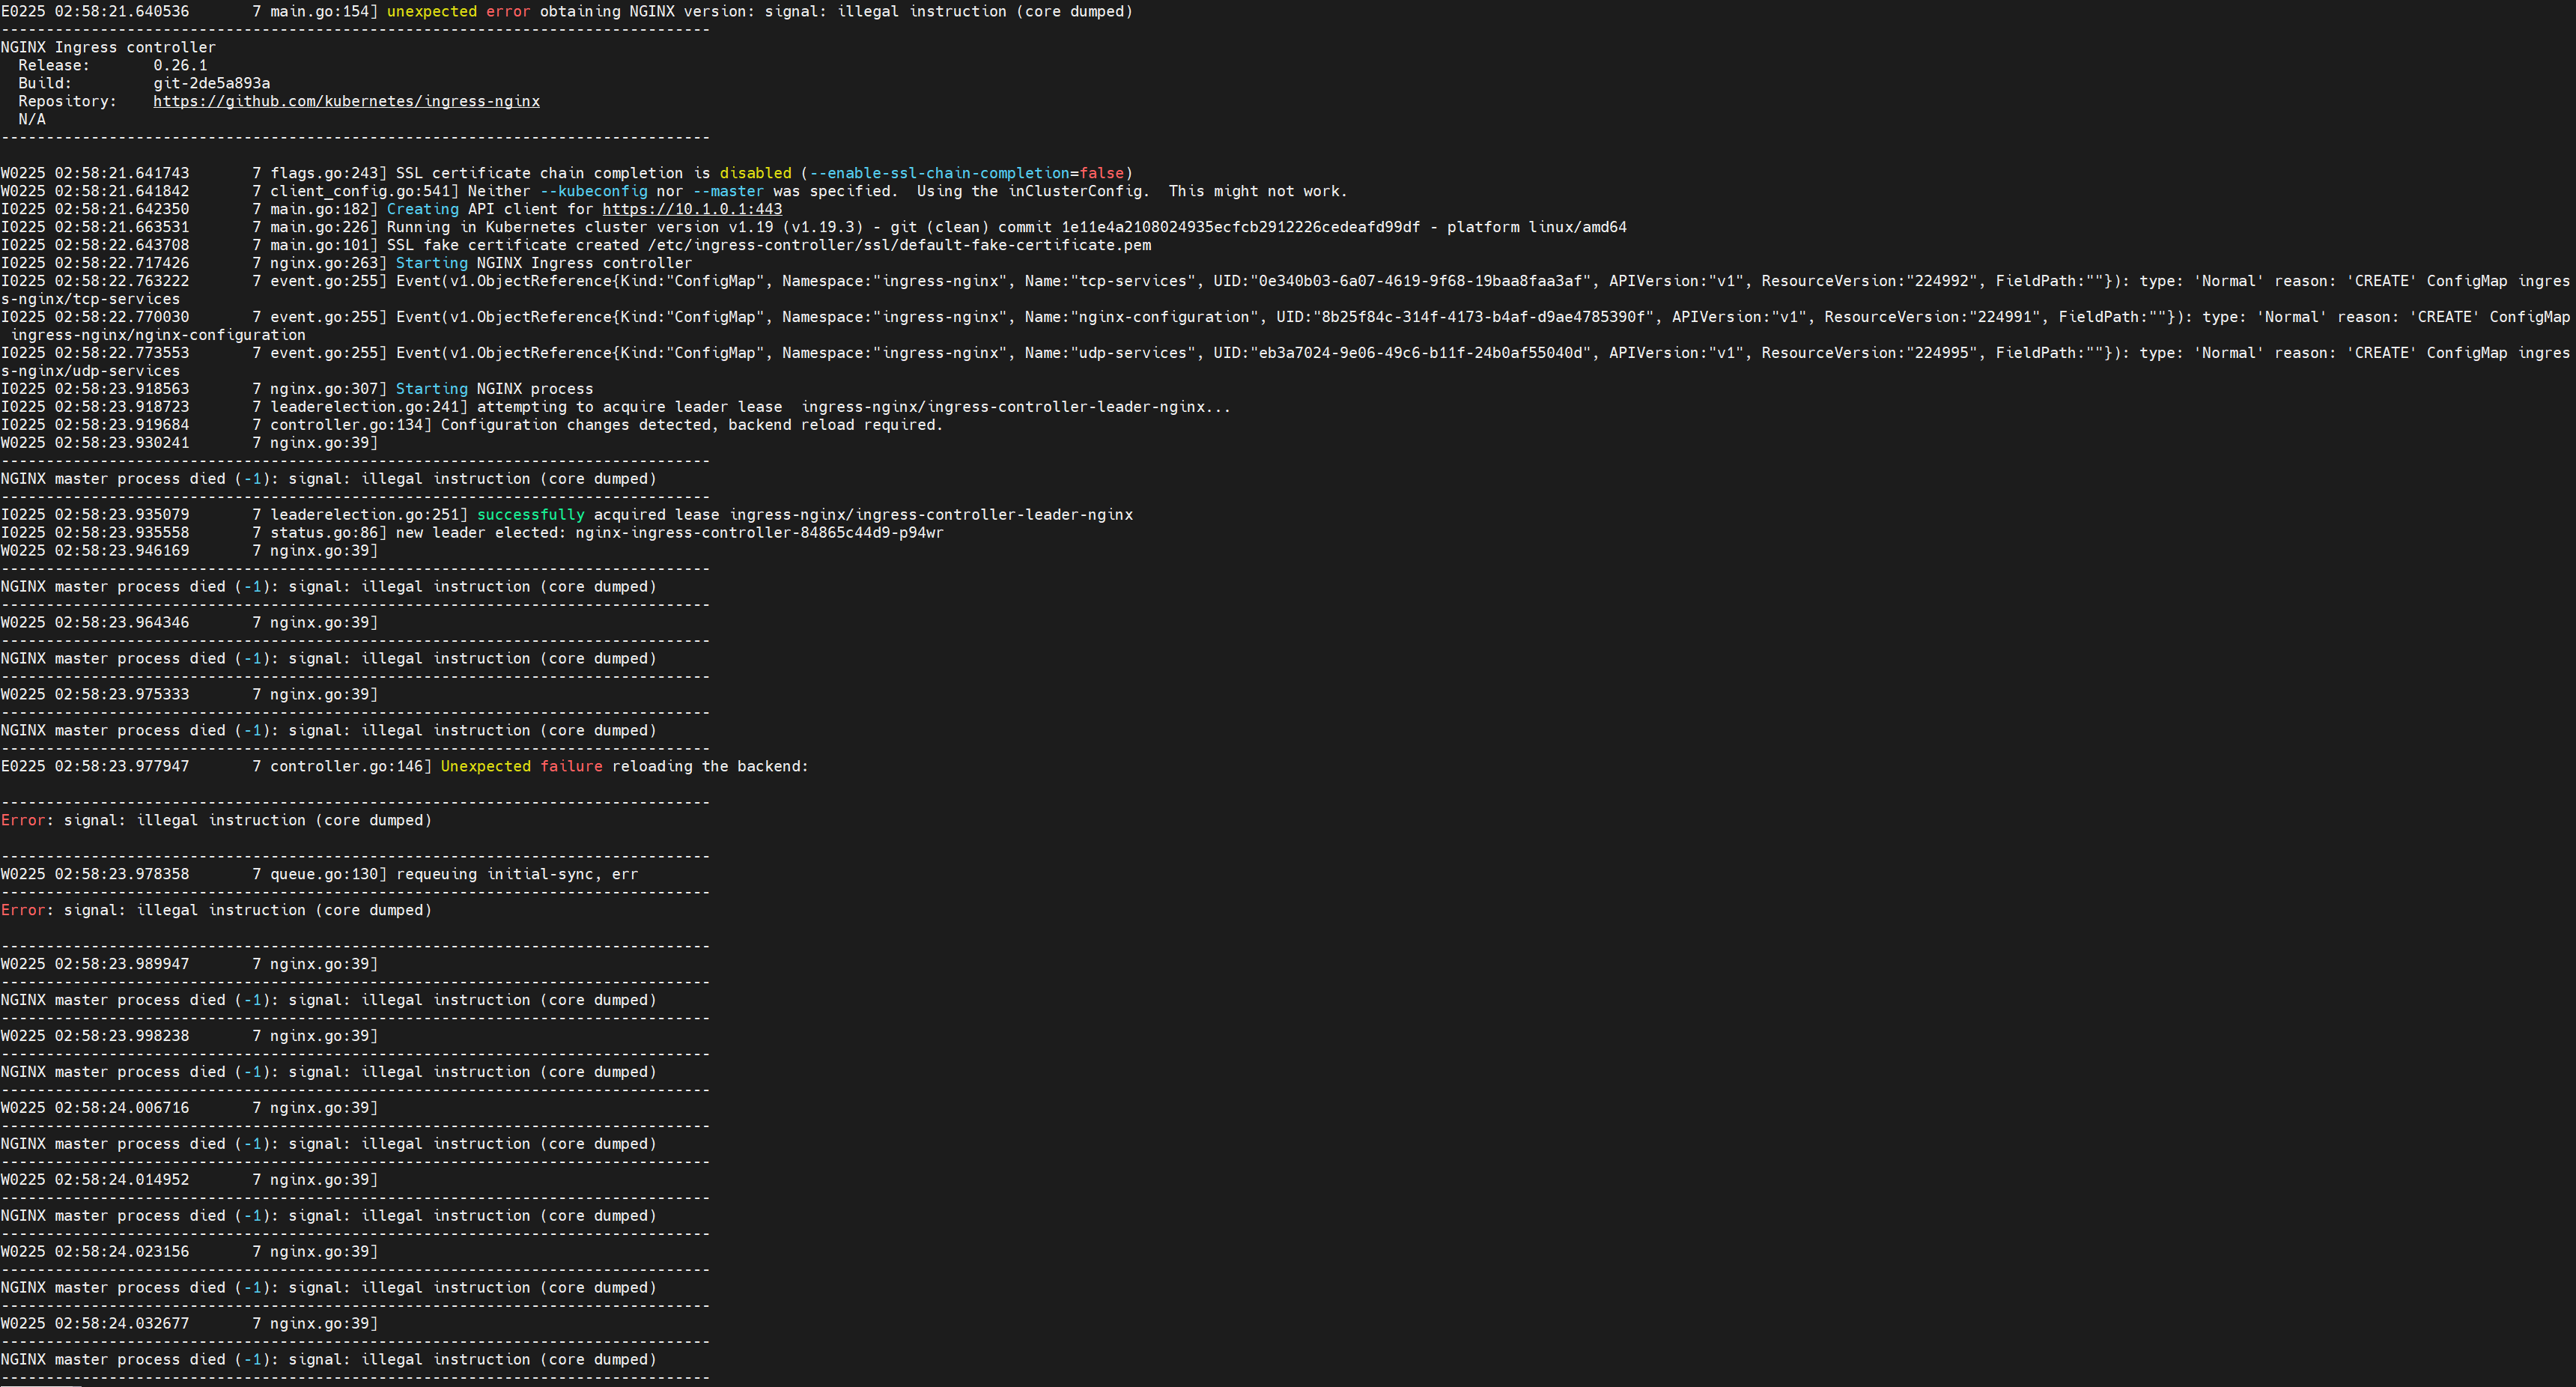Click ResourceVersion "224991" value
The height and width of the screenshot is (1387, 2576).
tap(2005, 317)
